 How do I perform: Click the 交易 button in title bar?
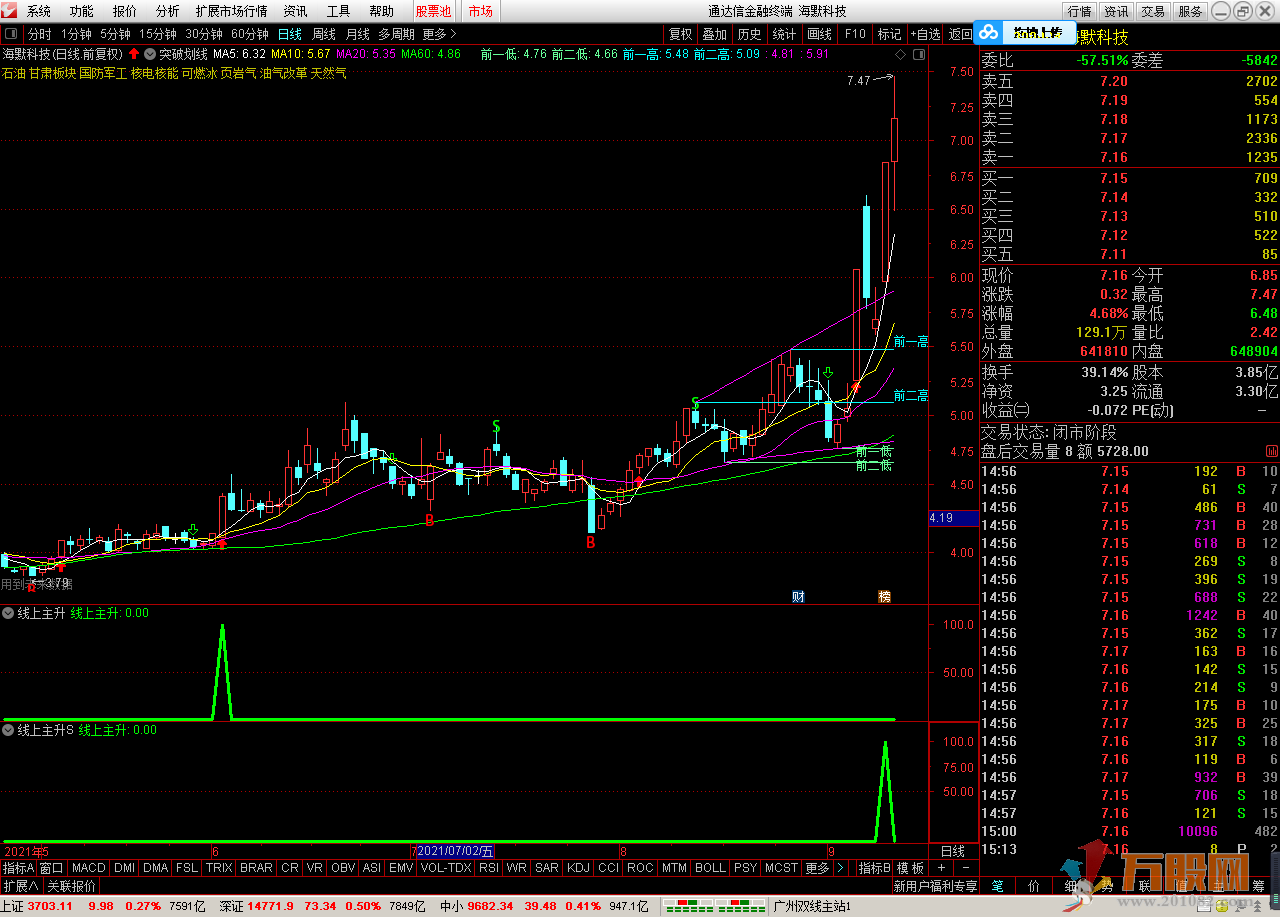pos(1153,11)
